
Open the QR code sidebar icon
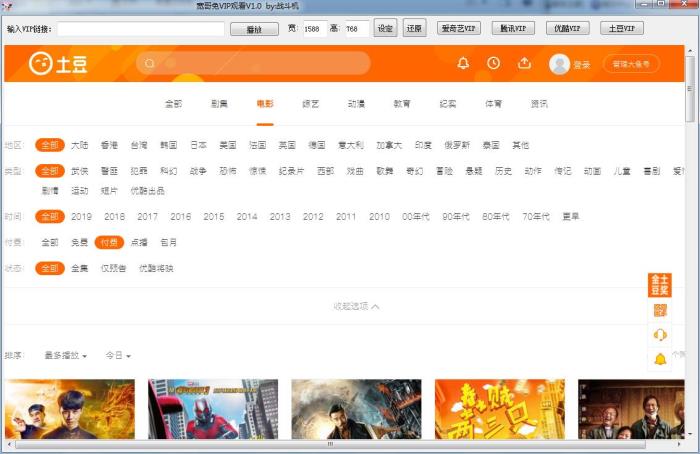[660, 310]
